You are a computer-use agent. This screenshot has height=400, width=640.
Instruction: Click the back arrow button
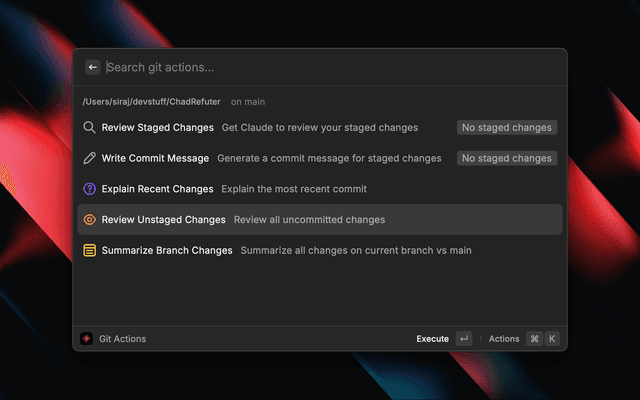click(93, 67)
